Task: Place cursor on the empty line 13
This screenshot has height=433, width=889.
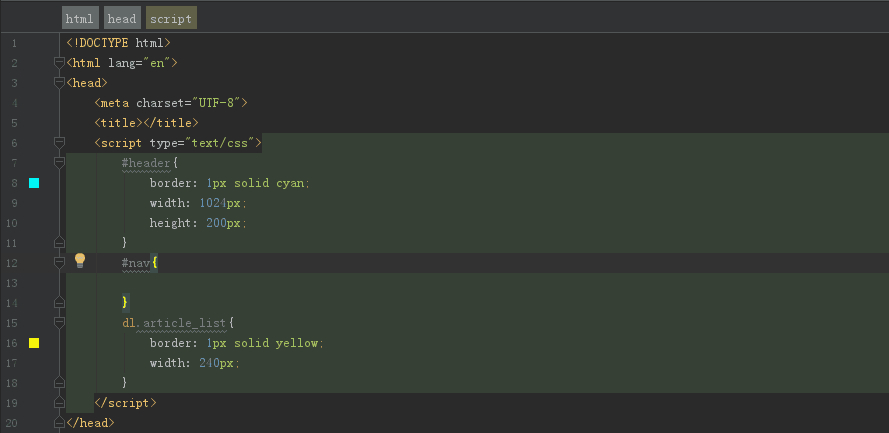Action: click(300, 283)
